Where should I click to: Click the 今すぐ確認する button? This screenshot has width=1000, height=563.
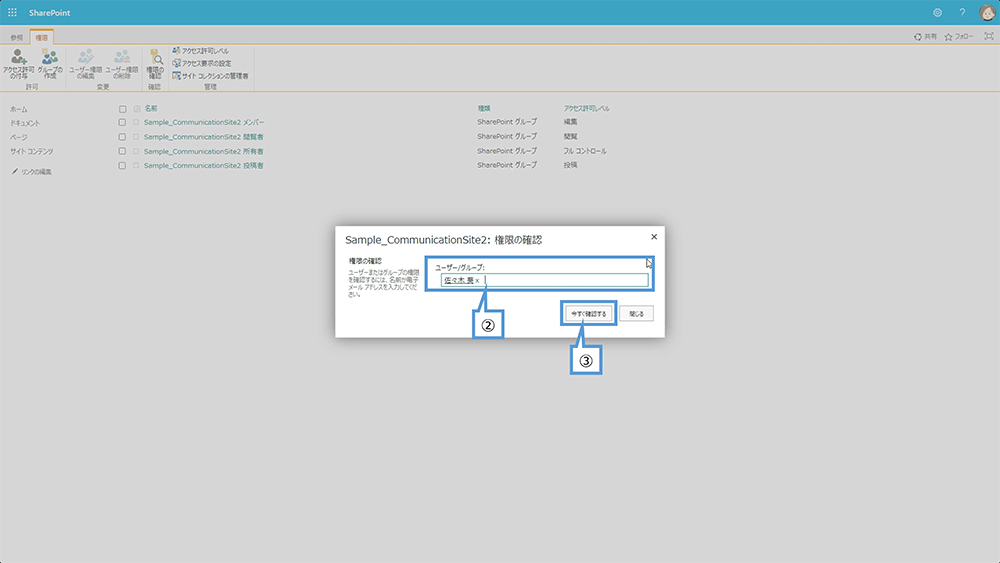[x=588, y=314]
